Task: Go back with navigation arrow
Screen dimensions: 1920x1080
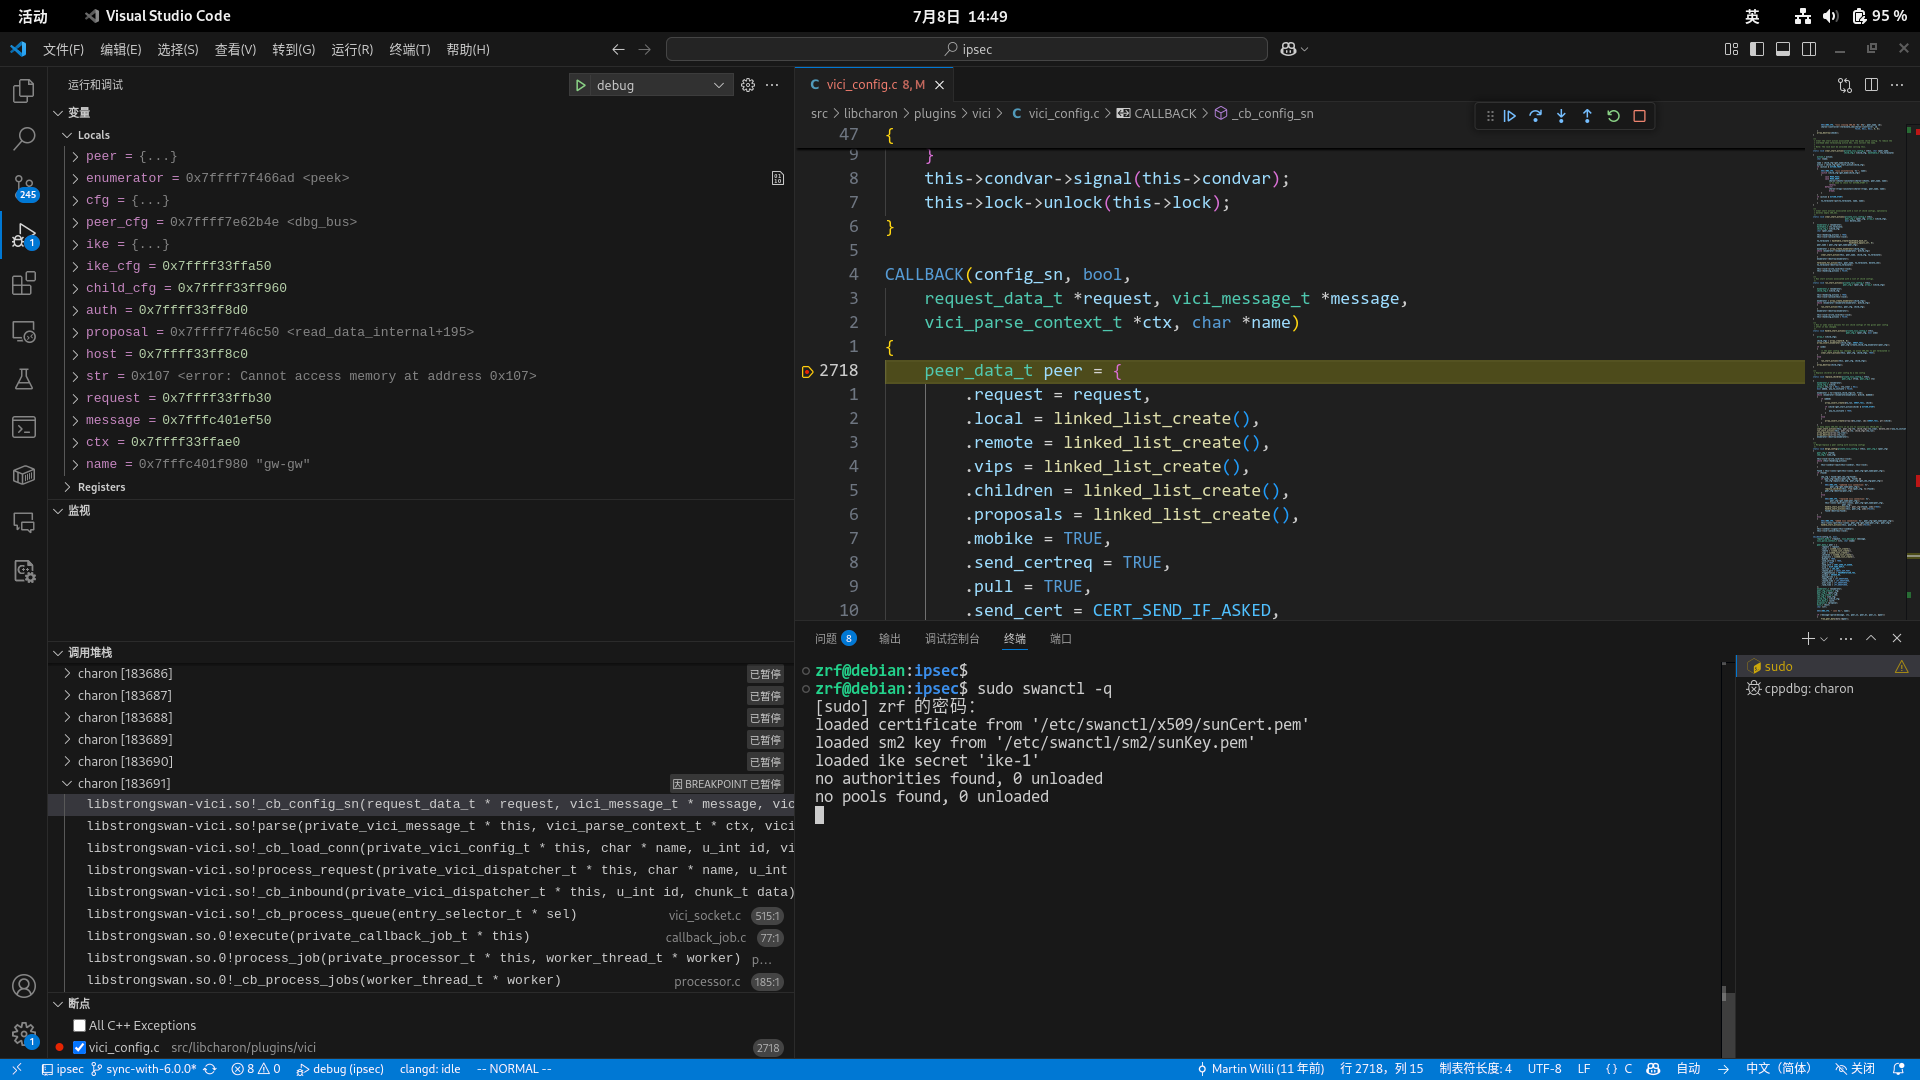Action: click(x=618, y=49)
